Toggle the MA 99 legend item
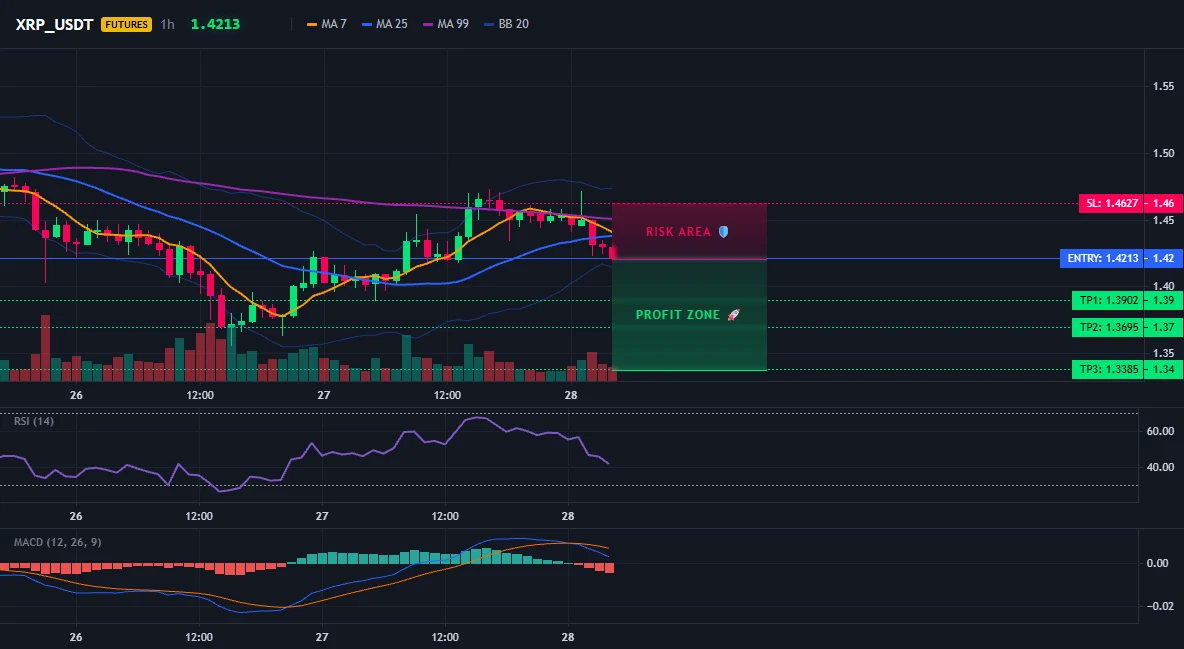This screenshot has width=1184, height=649. (446, 24)
